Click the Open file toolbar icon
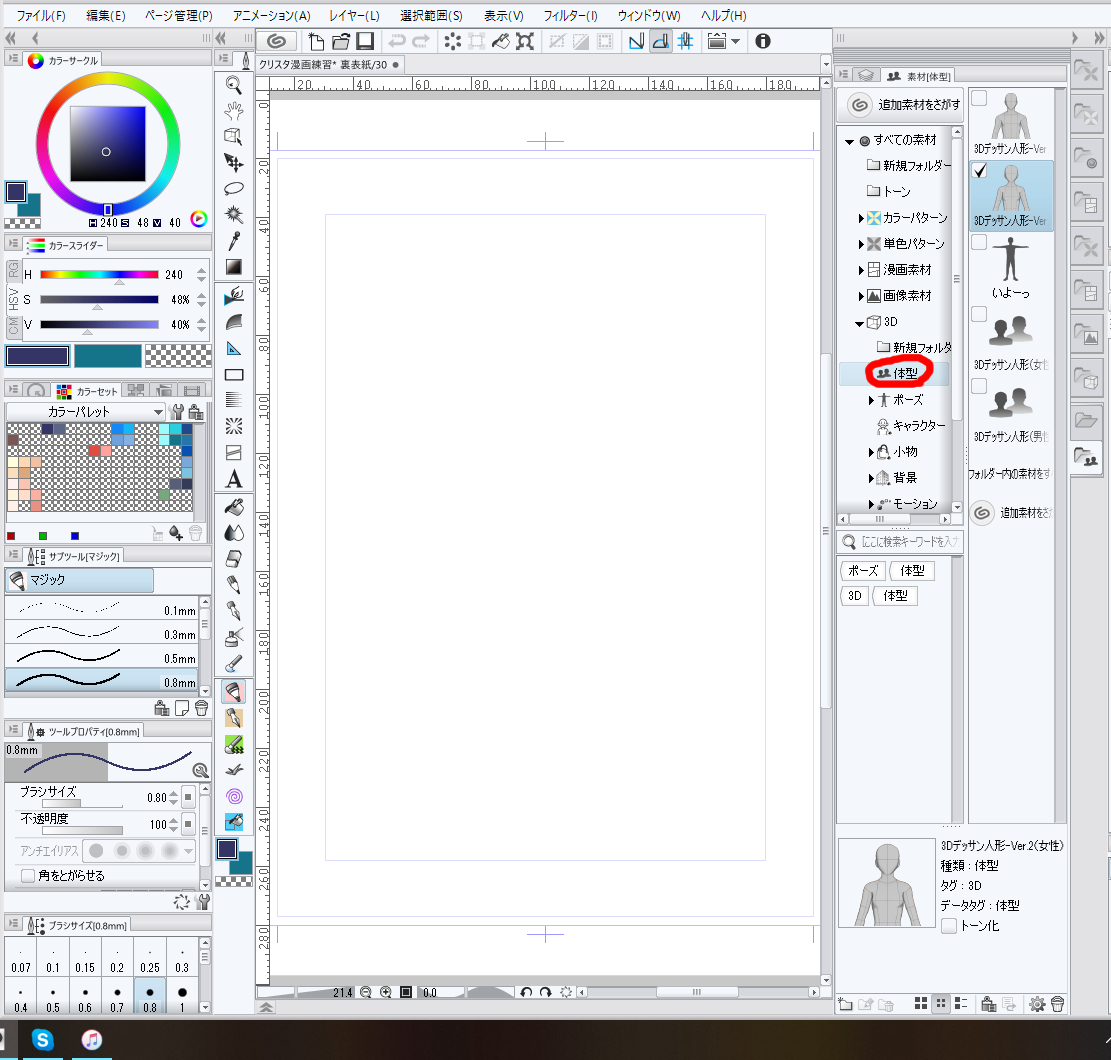Screen dimensions: 1111x1060 tap(341, 42)
